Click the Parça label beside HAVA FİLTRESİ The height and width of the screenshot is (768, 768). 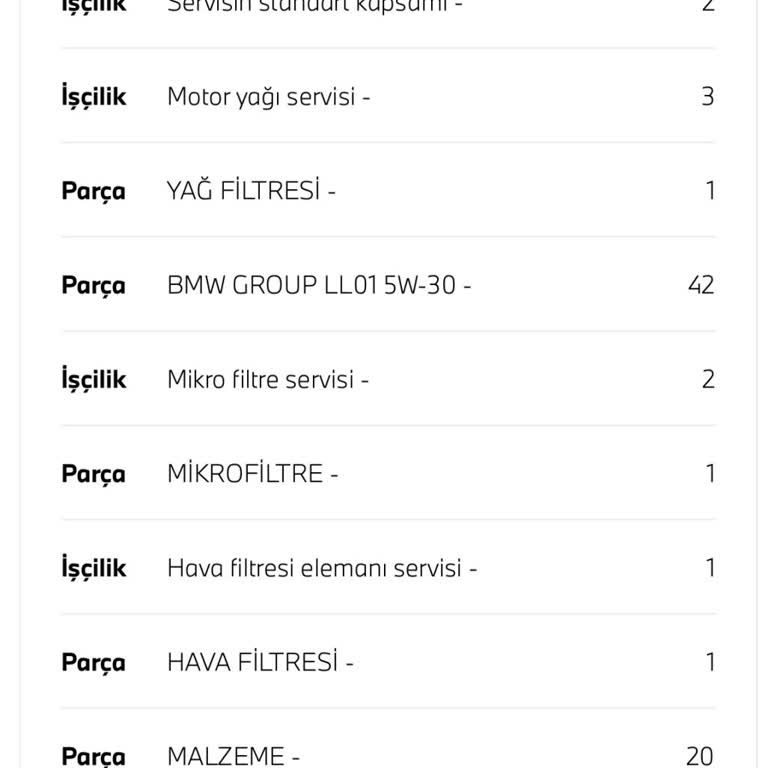point(94,662)
